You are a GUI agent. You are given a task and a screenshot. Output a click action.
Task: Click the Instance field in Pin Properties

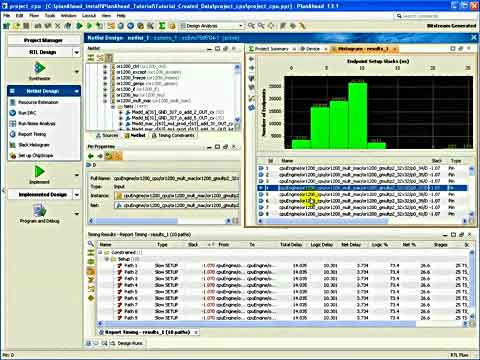tap(177, 196)
